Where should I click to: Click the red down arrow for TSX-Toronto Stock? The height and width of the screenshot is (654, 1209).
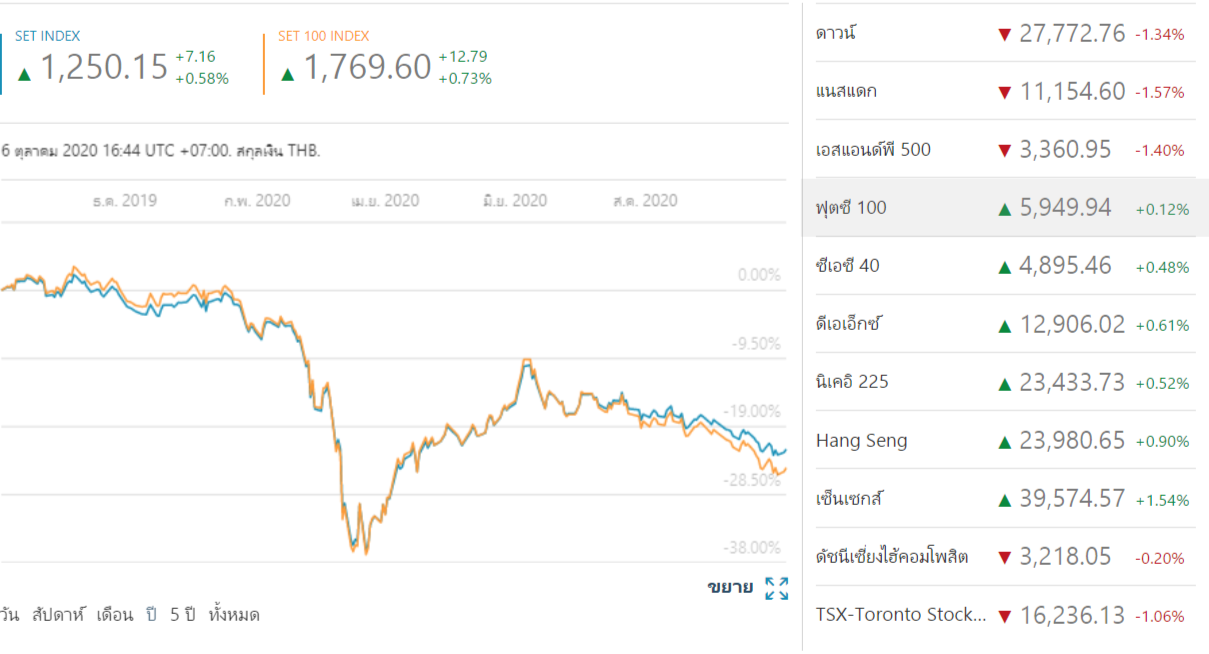[x=1004, y=616]
